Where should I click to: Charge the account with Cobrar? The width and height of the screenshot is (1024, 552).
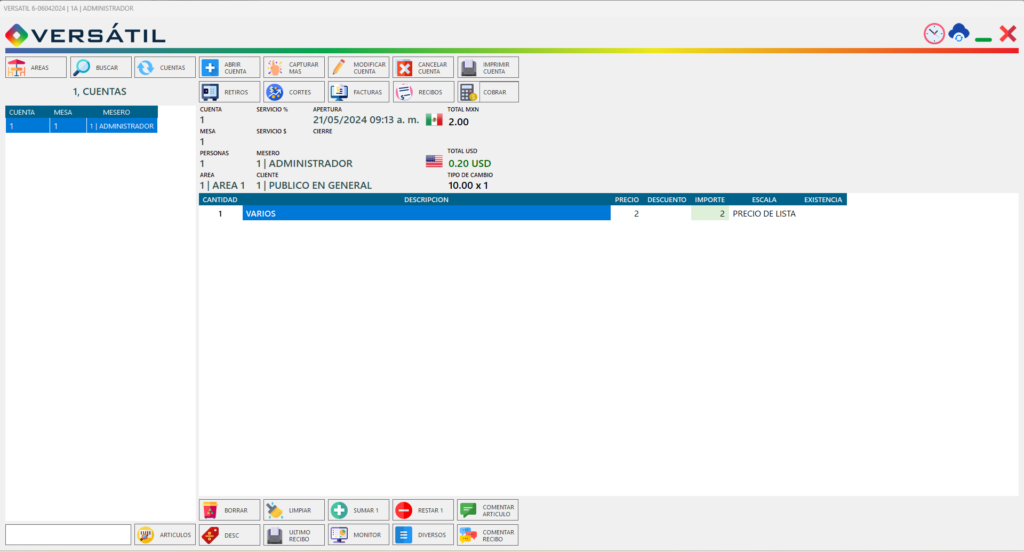pyautogui.click(x=488, y=92)
